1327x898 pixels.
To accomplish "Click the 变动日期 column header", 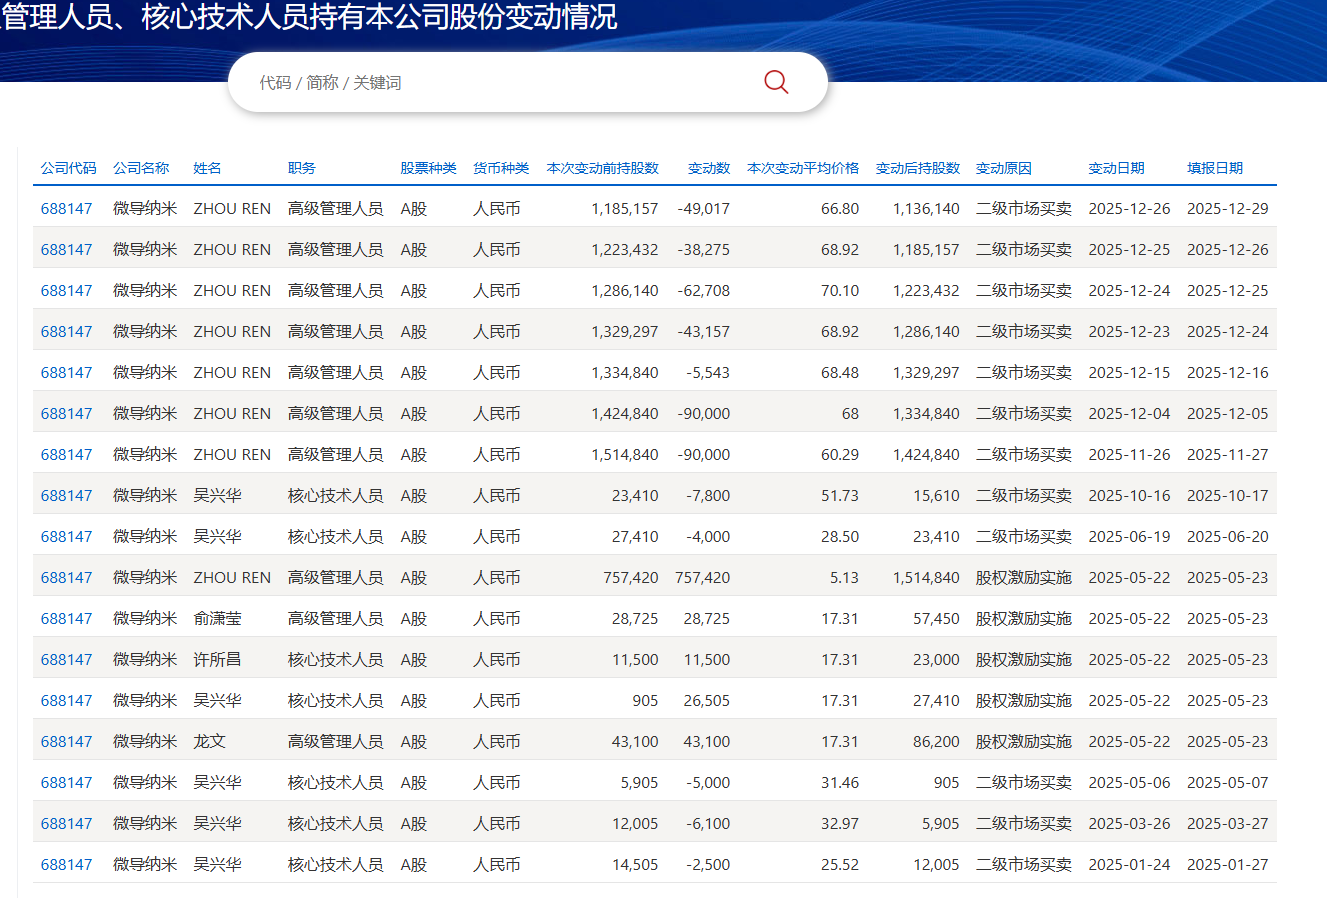I will 1116,168.
